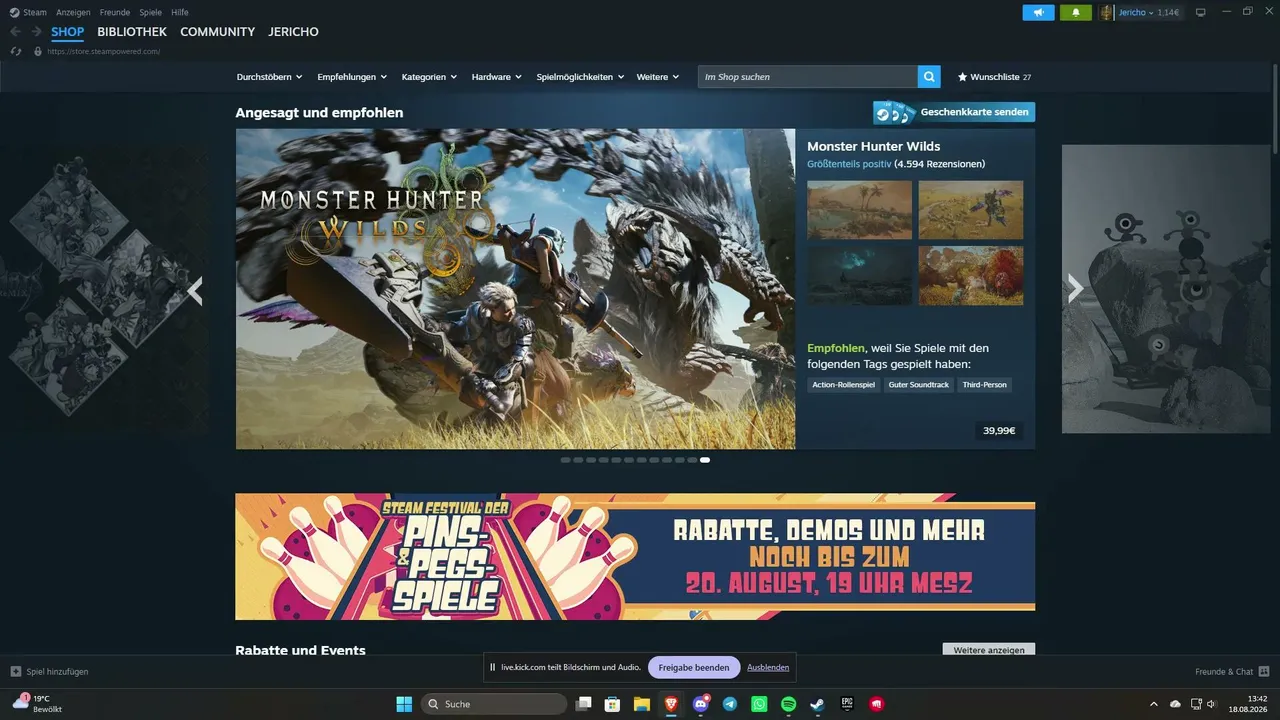The width and height of the screenshot is (1280, 720).
Task: Open the green notification bell
Action: tap(1076, 12)
